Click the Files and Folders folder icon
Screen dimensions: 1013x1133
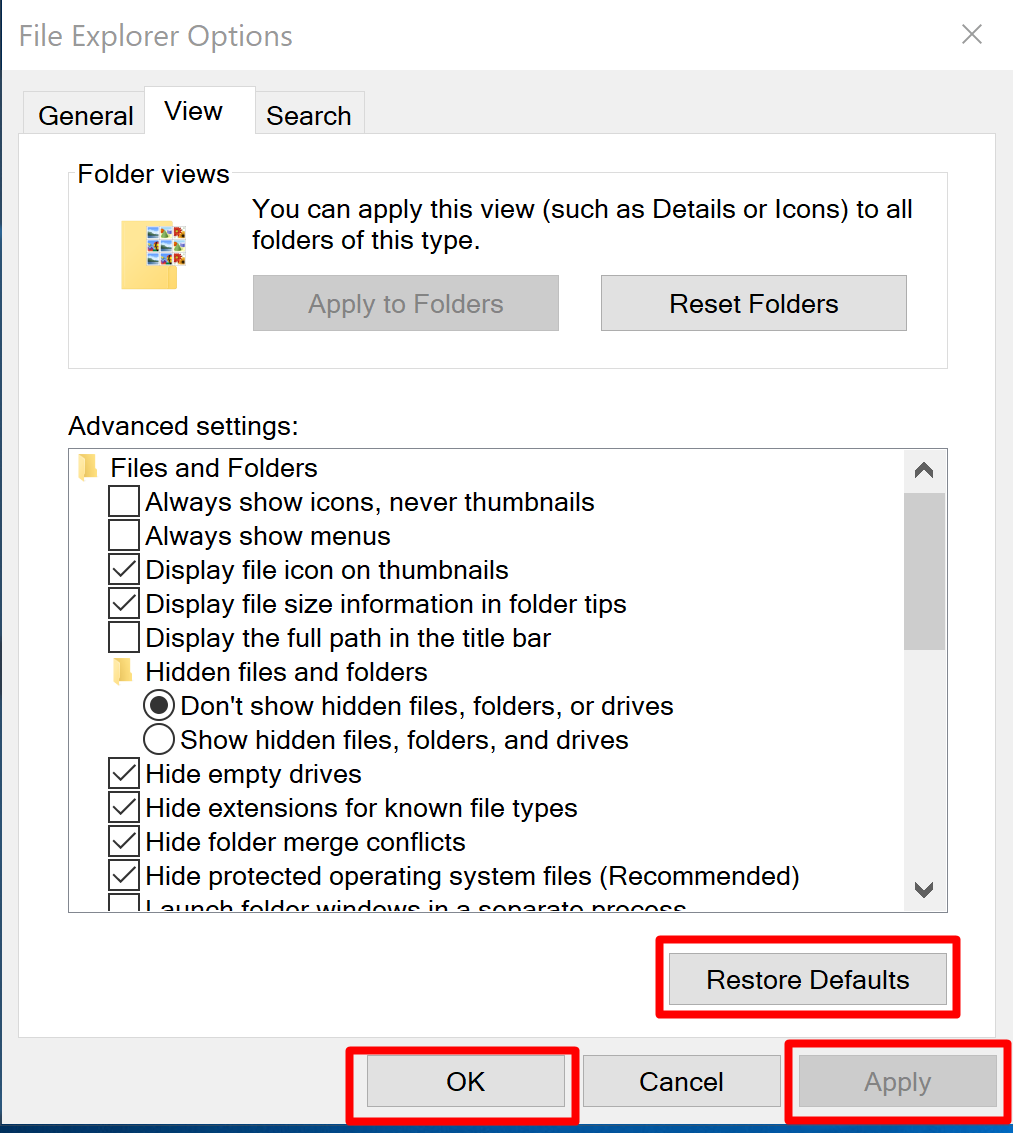(90, 468)
